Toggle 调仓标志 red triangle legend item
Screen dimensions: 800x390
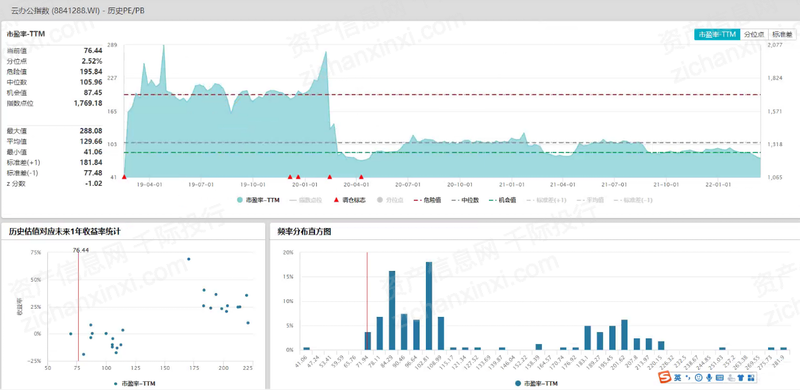(349, 200)
